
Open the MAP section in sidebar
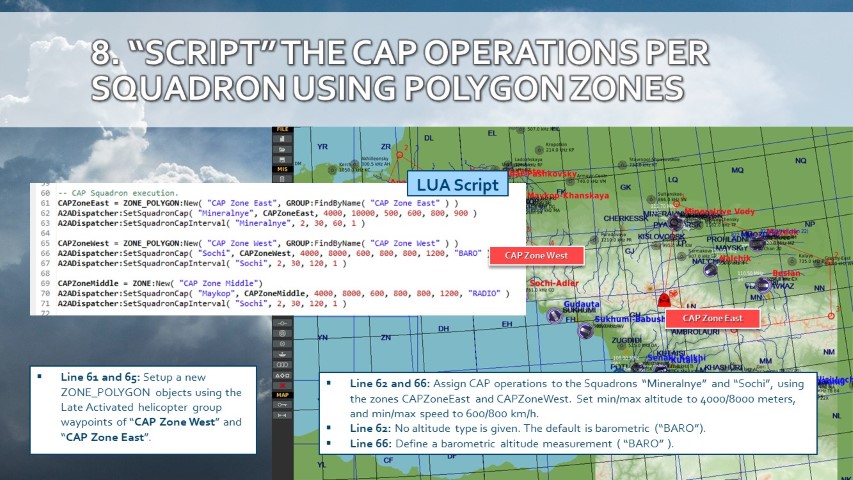pyautogui.click(x=283, y=394)
